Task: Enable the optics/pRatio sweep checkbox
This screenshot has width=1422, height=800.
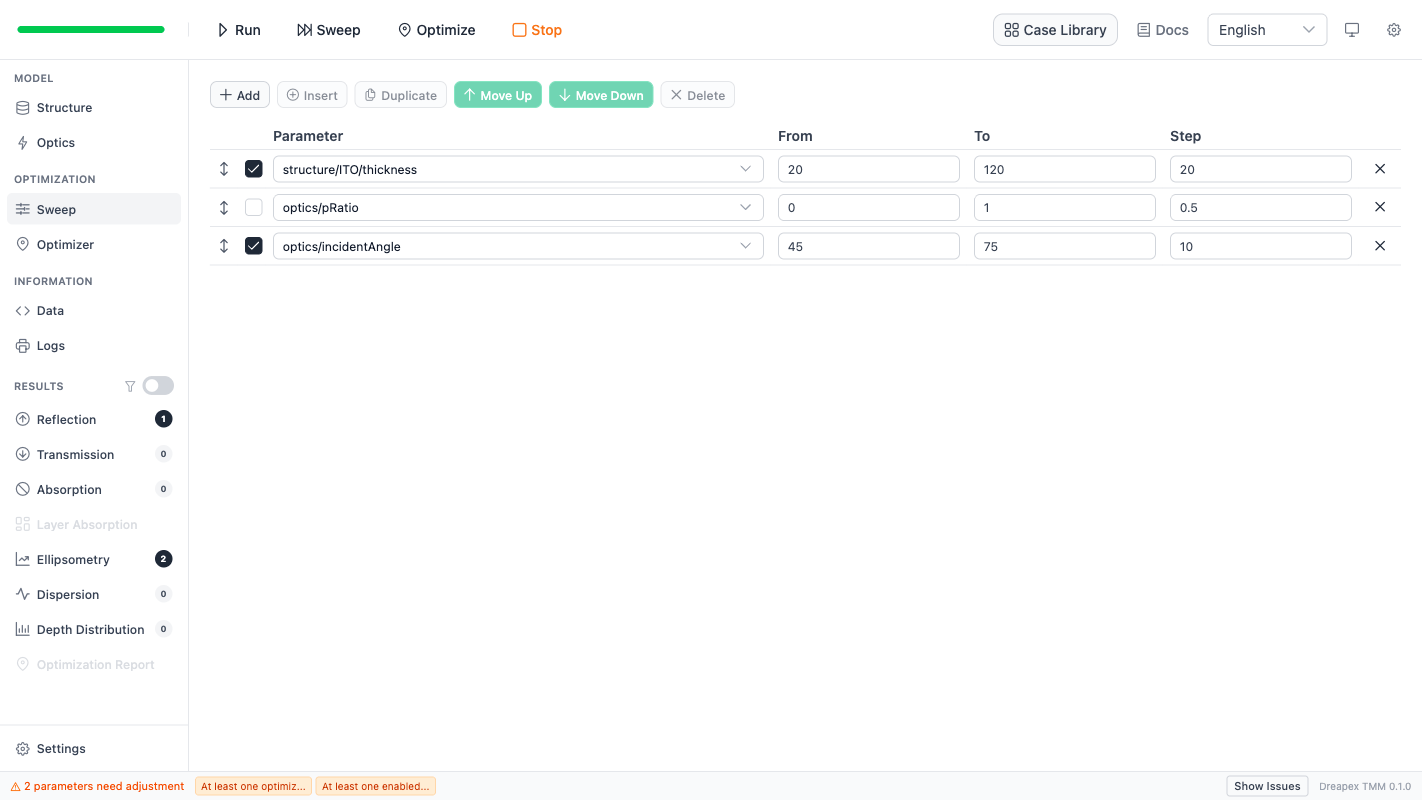Action: click(254, 207)
